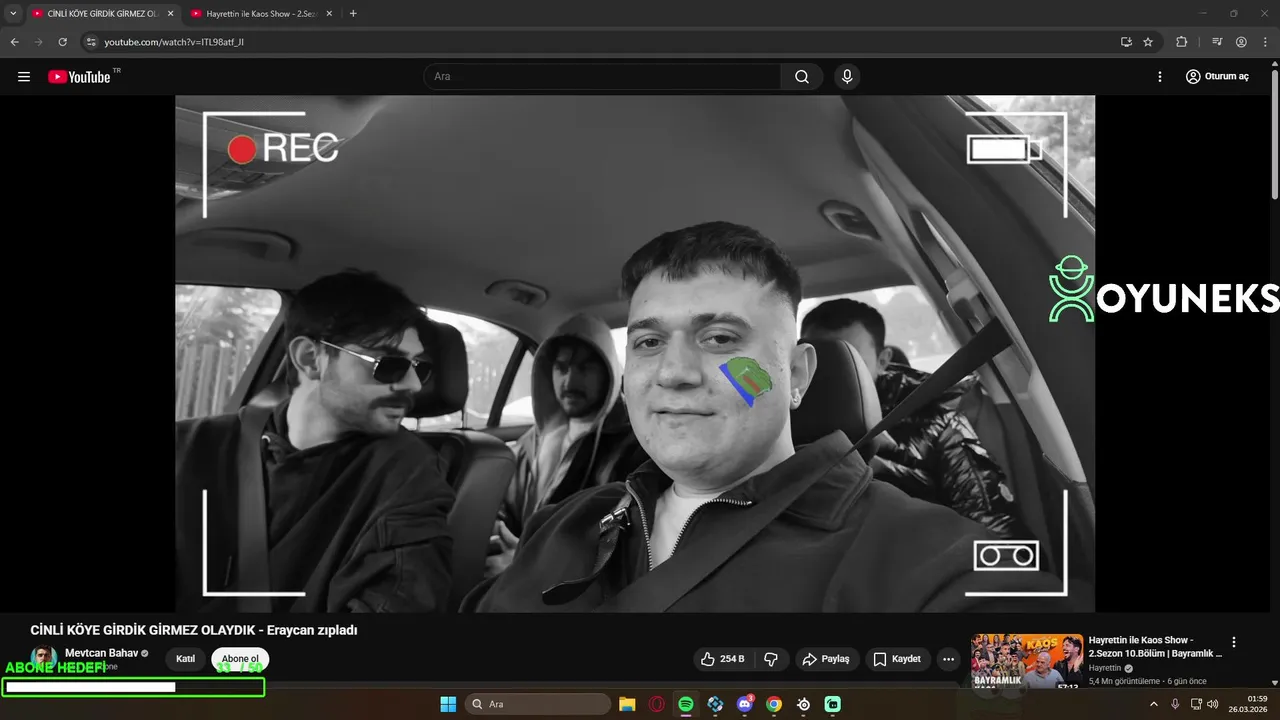Focus the YouTube Ara search field
Image resolution: width=1280 pixels, height=720 pixels.
[x=603, y=77]
